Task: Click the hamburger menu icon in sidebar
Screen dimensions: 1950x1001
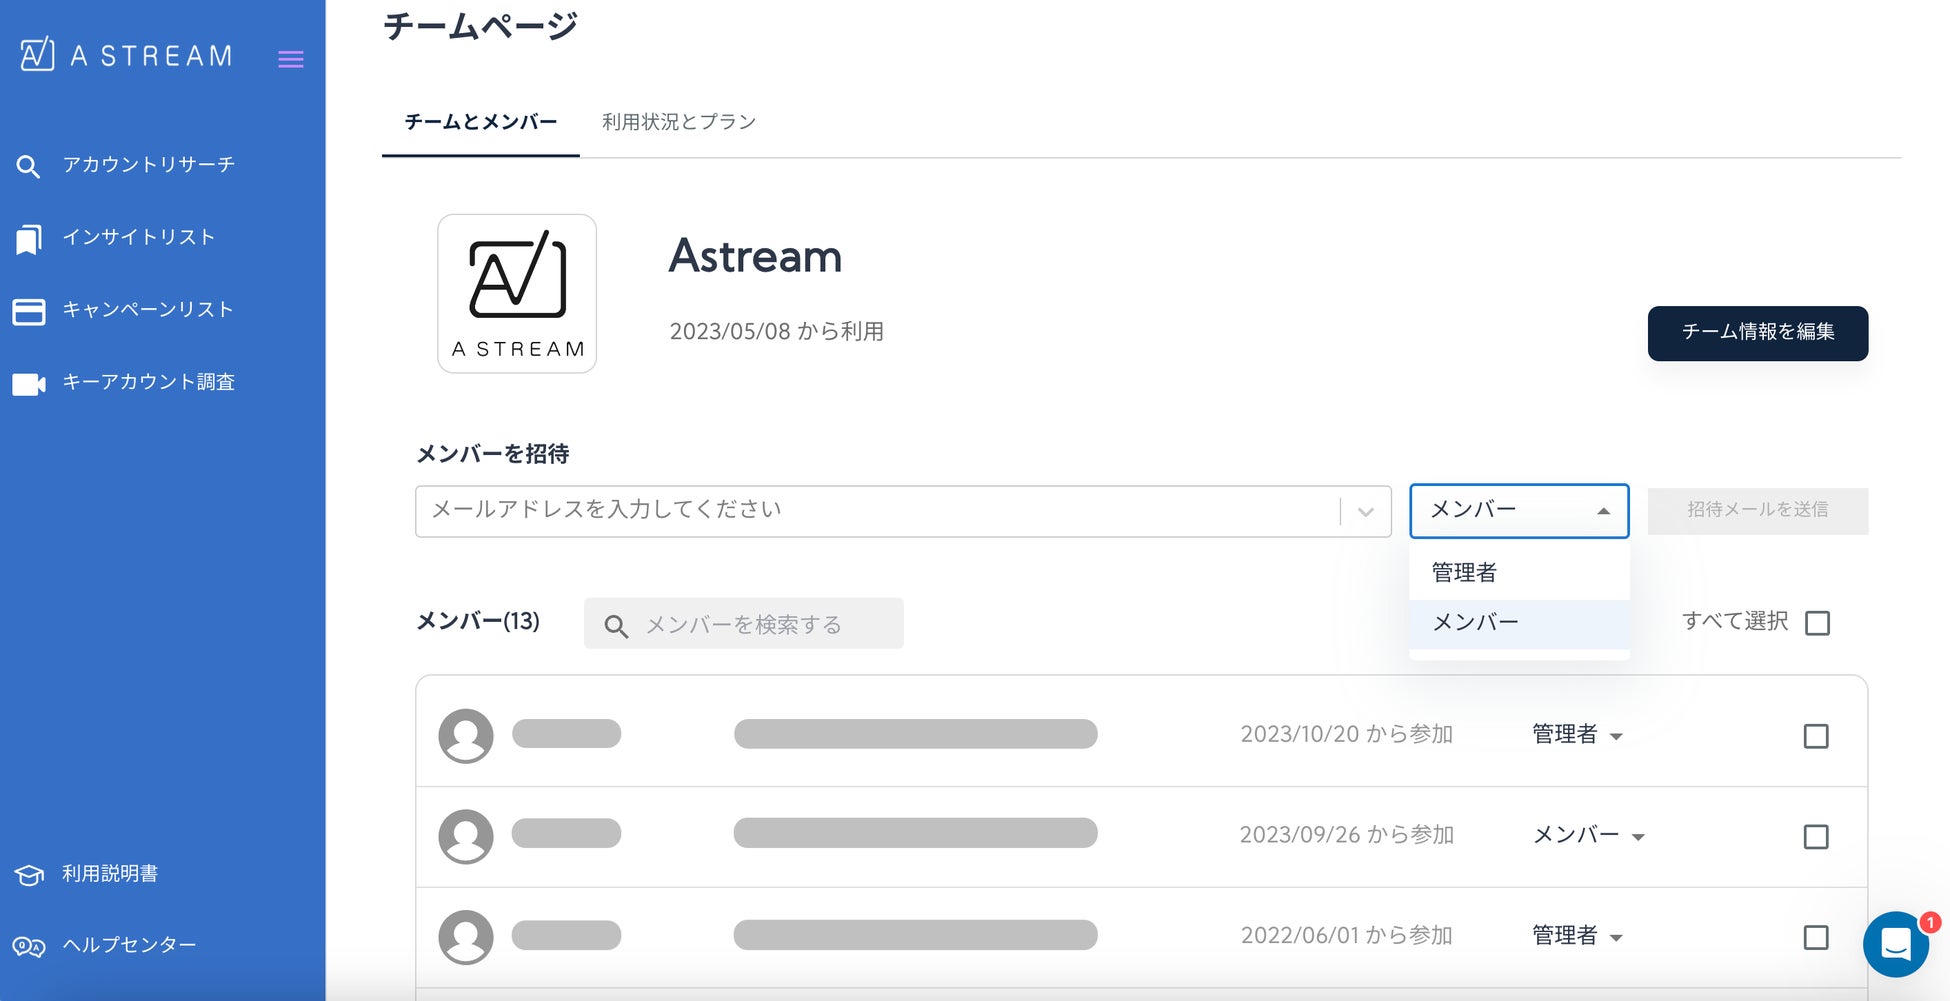Action: [291, 59]
